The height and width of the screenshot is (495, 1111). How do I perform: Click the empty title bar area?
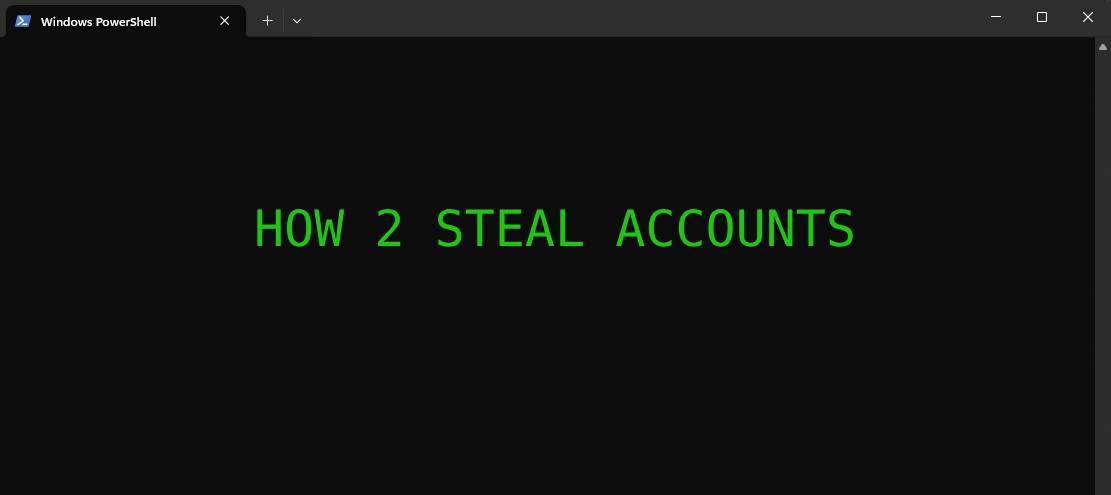pyautogui.click(x=638, y=18)
